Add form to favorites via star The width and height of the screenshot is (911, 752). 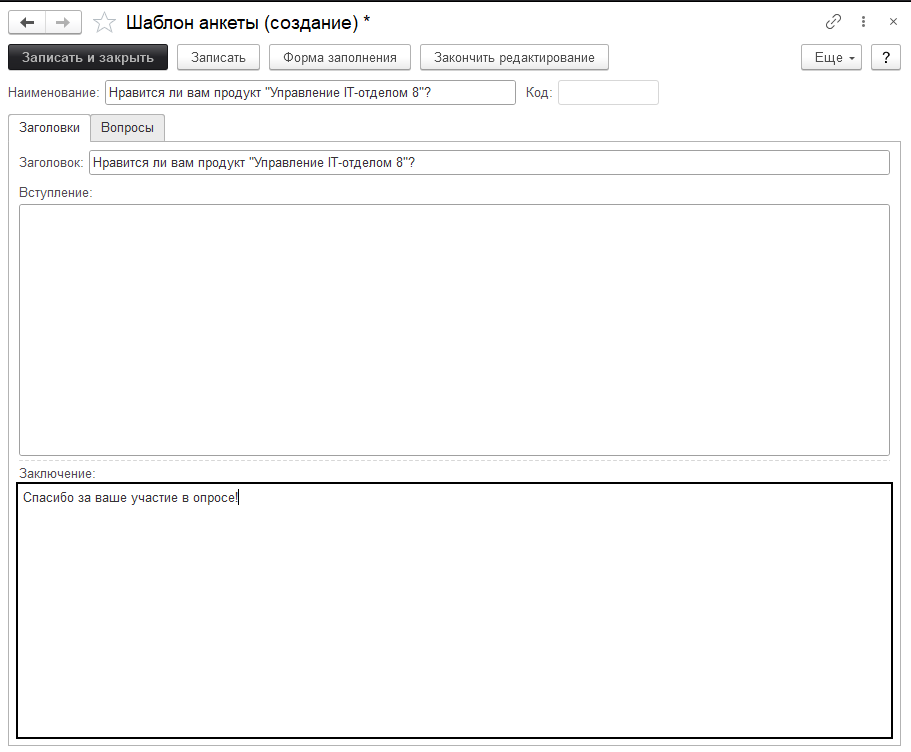[104, 22]
